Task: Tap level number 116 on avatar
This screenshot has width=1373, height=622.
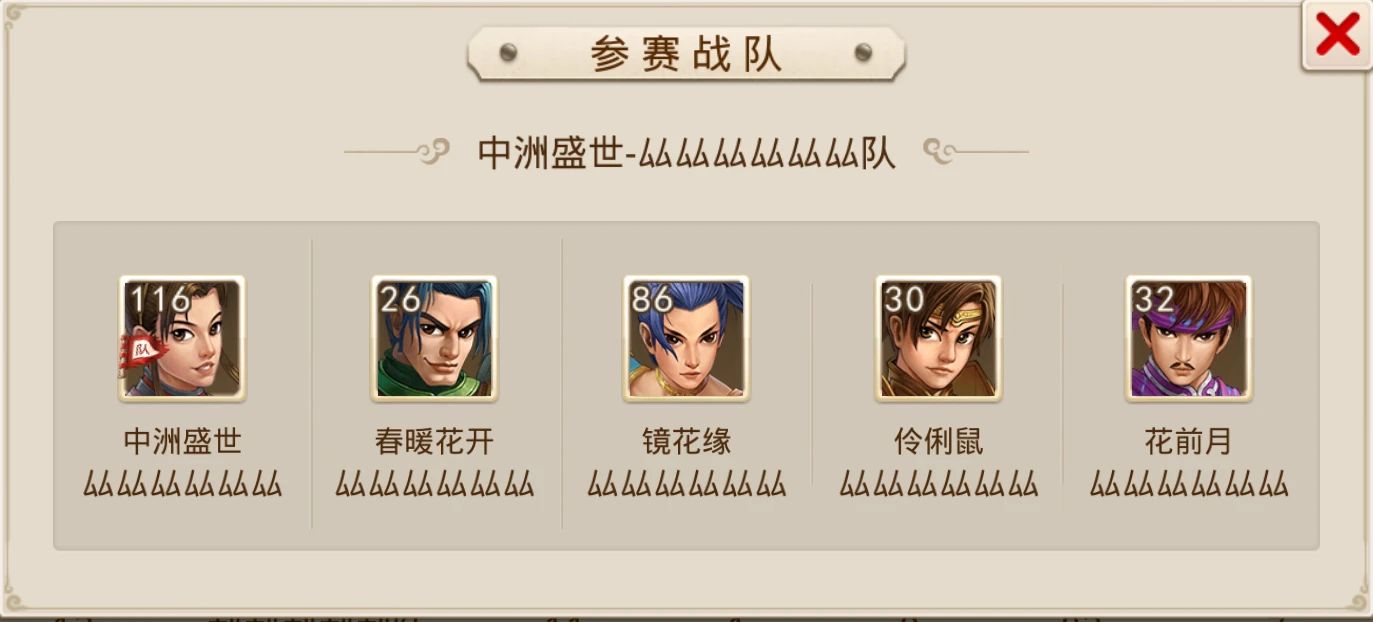Action: (159, 298)
